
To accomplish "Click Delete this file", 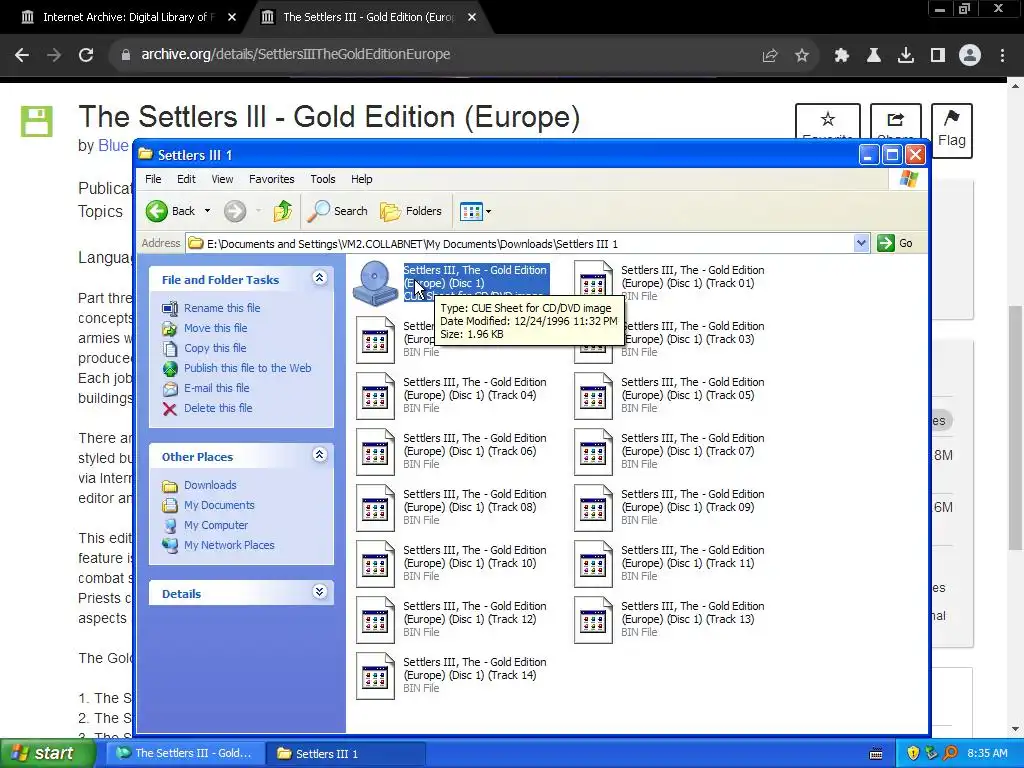I will point(218,408).
